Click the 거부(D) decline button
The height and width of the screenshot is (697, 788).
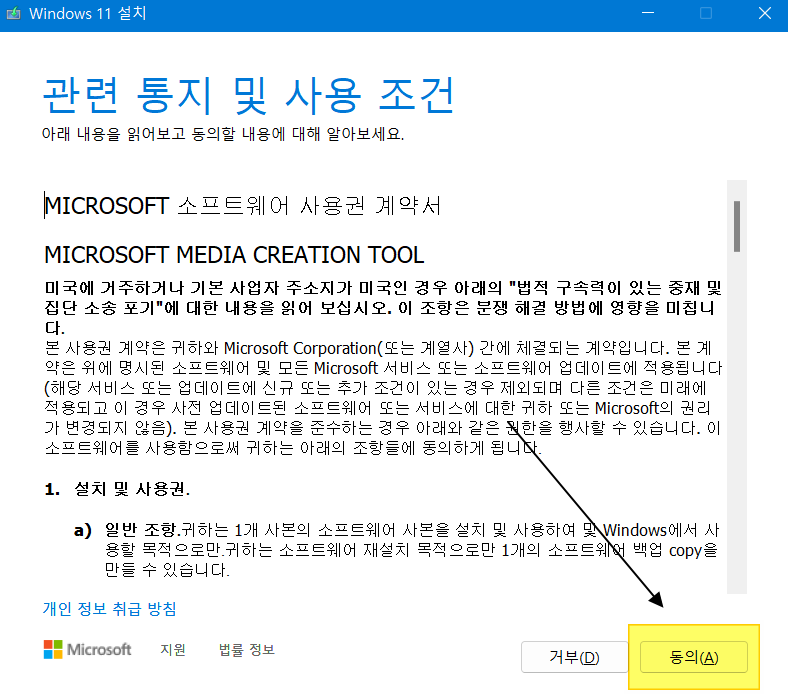[x=574, y=657]
